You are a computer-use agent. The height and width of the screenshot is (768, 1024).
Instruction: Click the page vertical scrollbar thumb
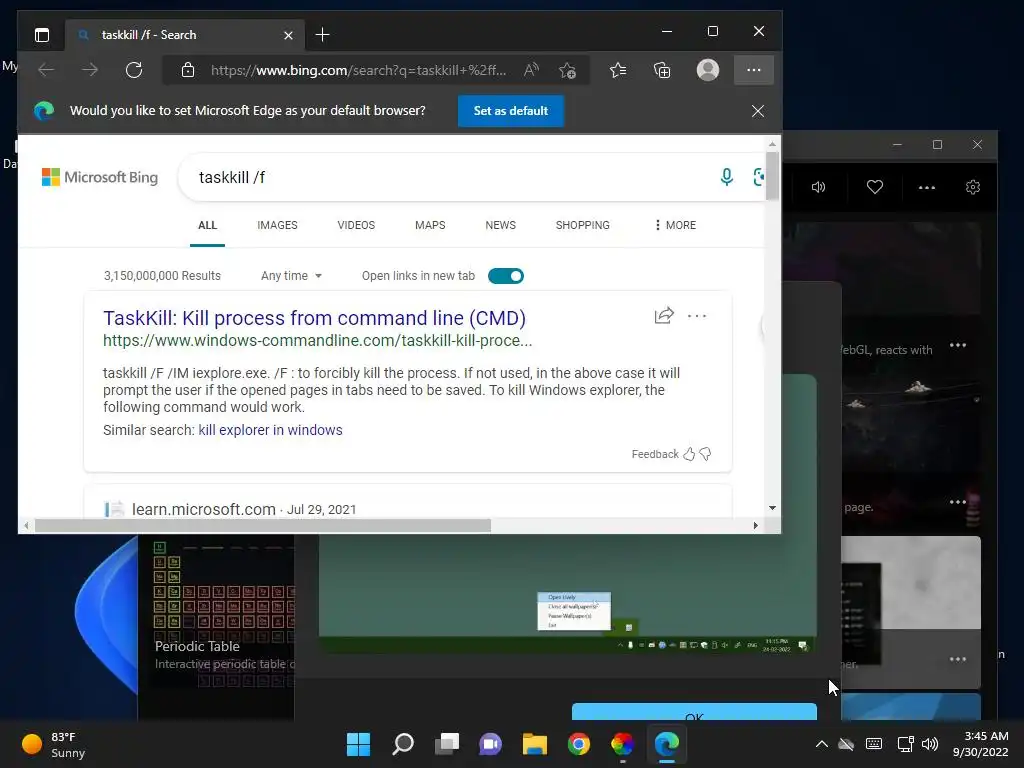coord(772,175)
